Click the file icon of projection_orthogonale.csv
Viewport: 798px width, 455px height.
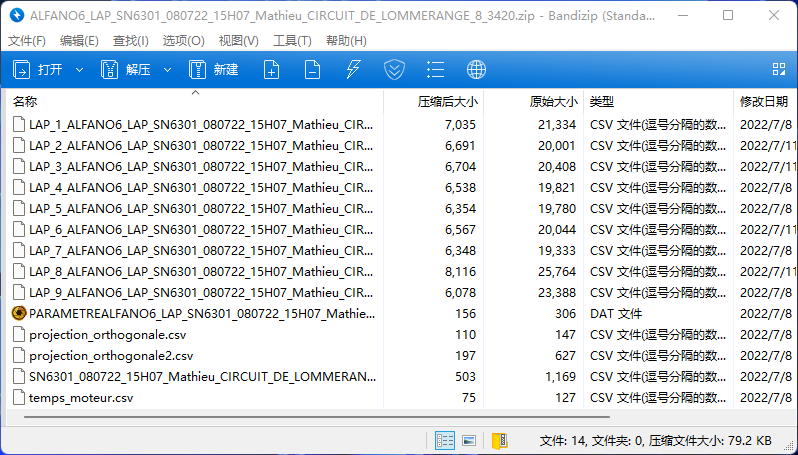pyautogui.click(x=19, y=335)
